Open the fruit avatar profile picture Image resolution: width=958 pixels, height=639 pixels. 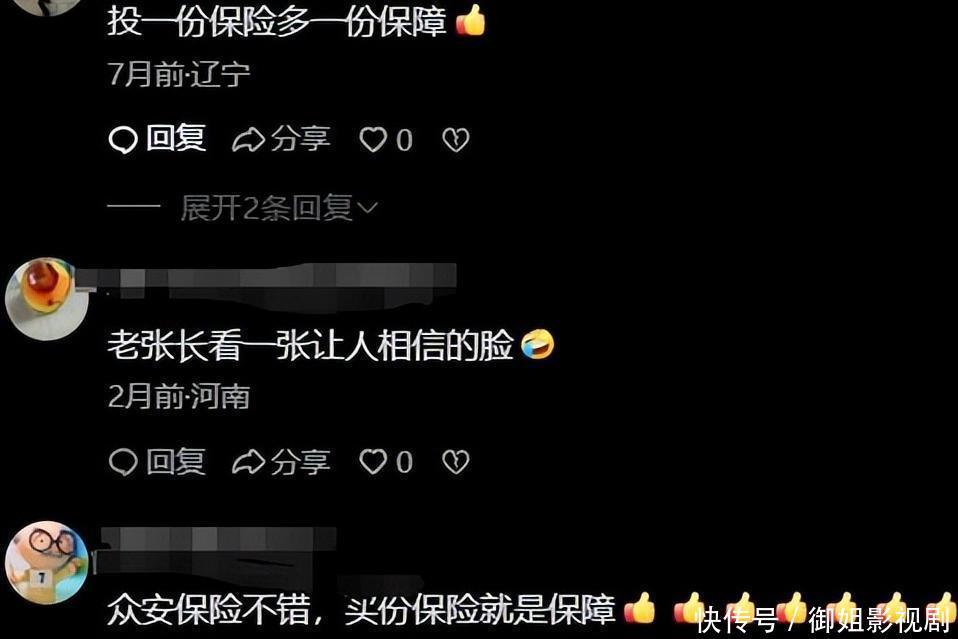[x=47, y=298]
